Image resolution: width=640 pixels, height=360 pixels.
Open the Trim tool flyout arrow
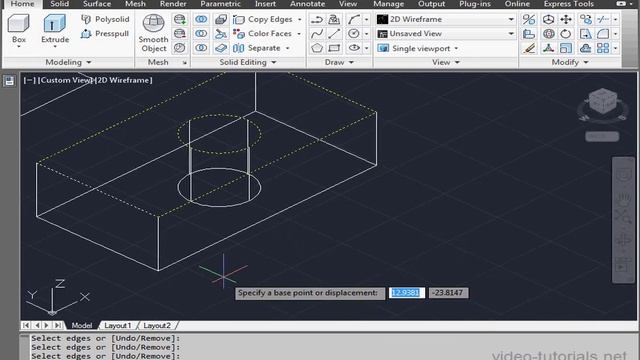[x=615, y=19]
